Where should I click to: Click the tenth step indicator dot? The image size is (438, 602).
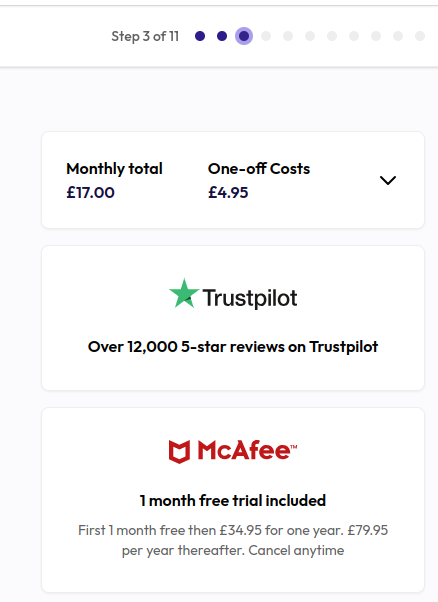tap(398, 36)
